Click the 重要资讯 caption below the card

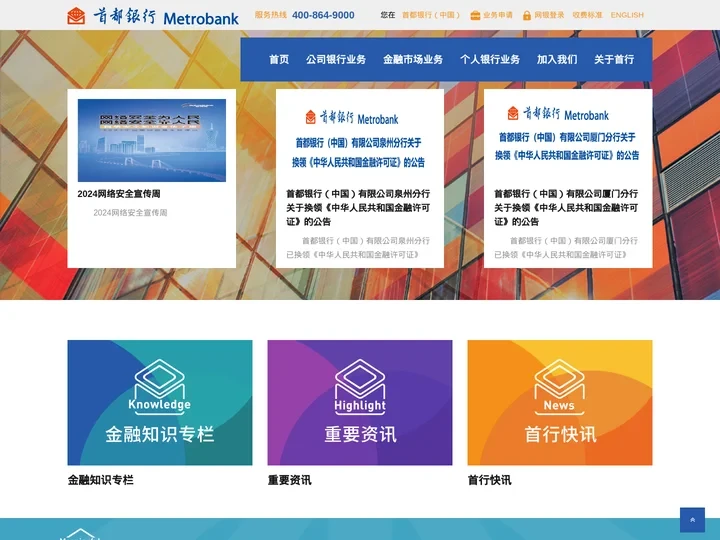[290, 480]
